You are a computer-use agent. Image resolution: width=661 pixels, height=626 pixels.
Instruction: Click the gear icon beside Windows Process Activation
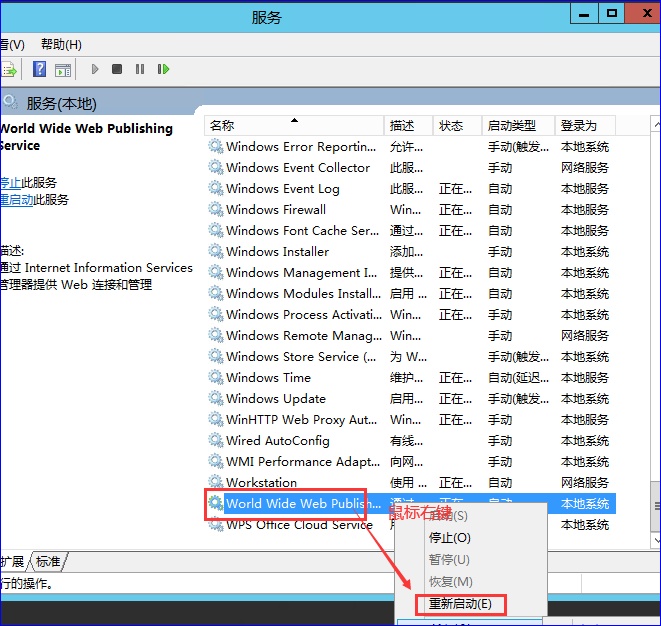216,314
